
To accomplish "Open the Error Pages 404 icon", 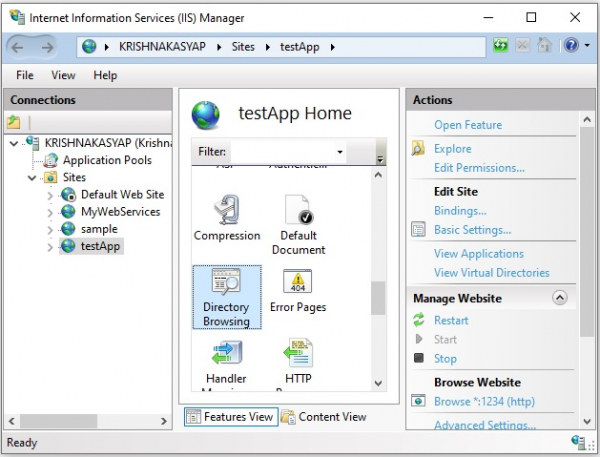I will (x=297, y=282).
